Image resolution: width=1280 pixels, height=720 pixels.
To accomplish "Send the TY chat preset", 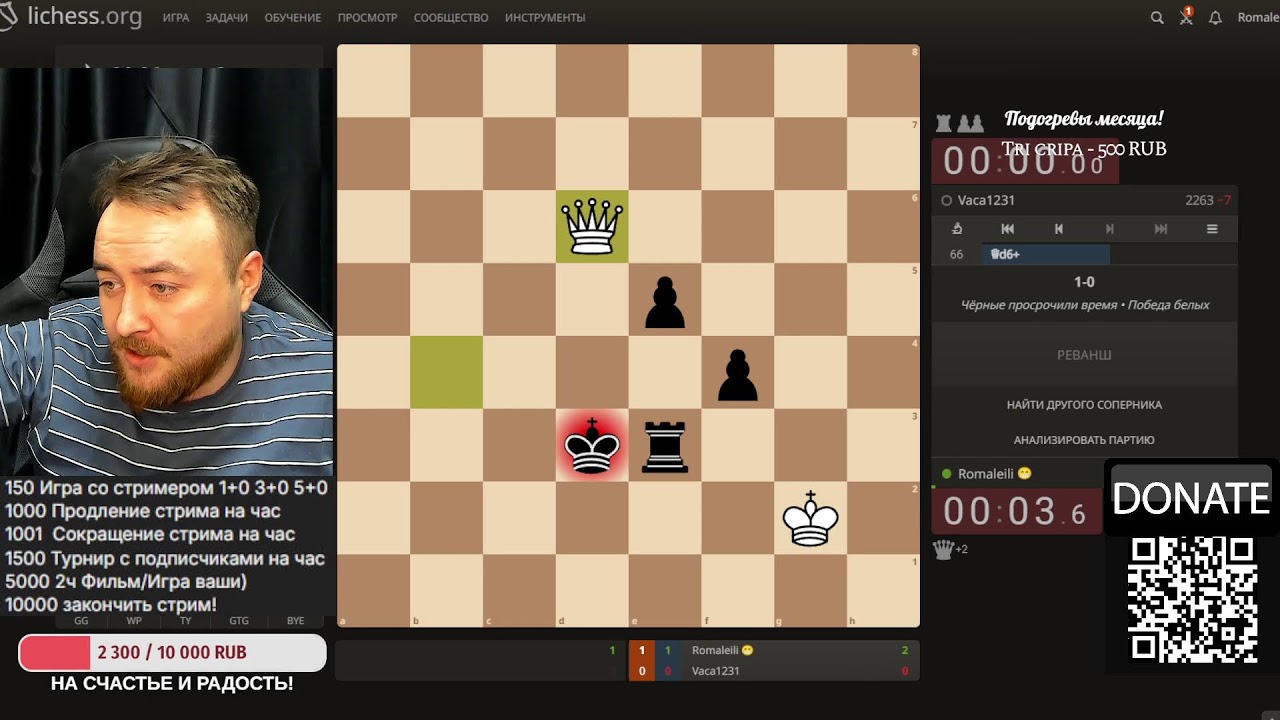I will (186, 621).
